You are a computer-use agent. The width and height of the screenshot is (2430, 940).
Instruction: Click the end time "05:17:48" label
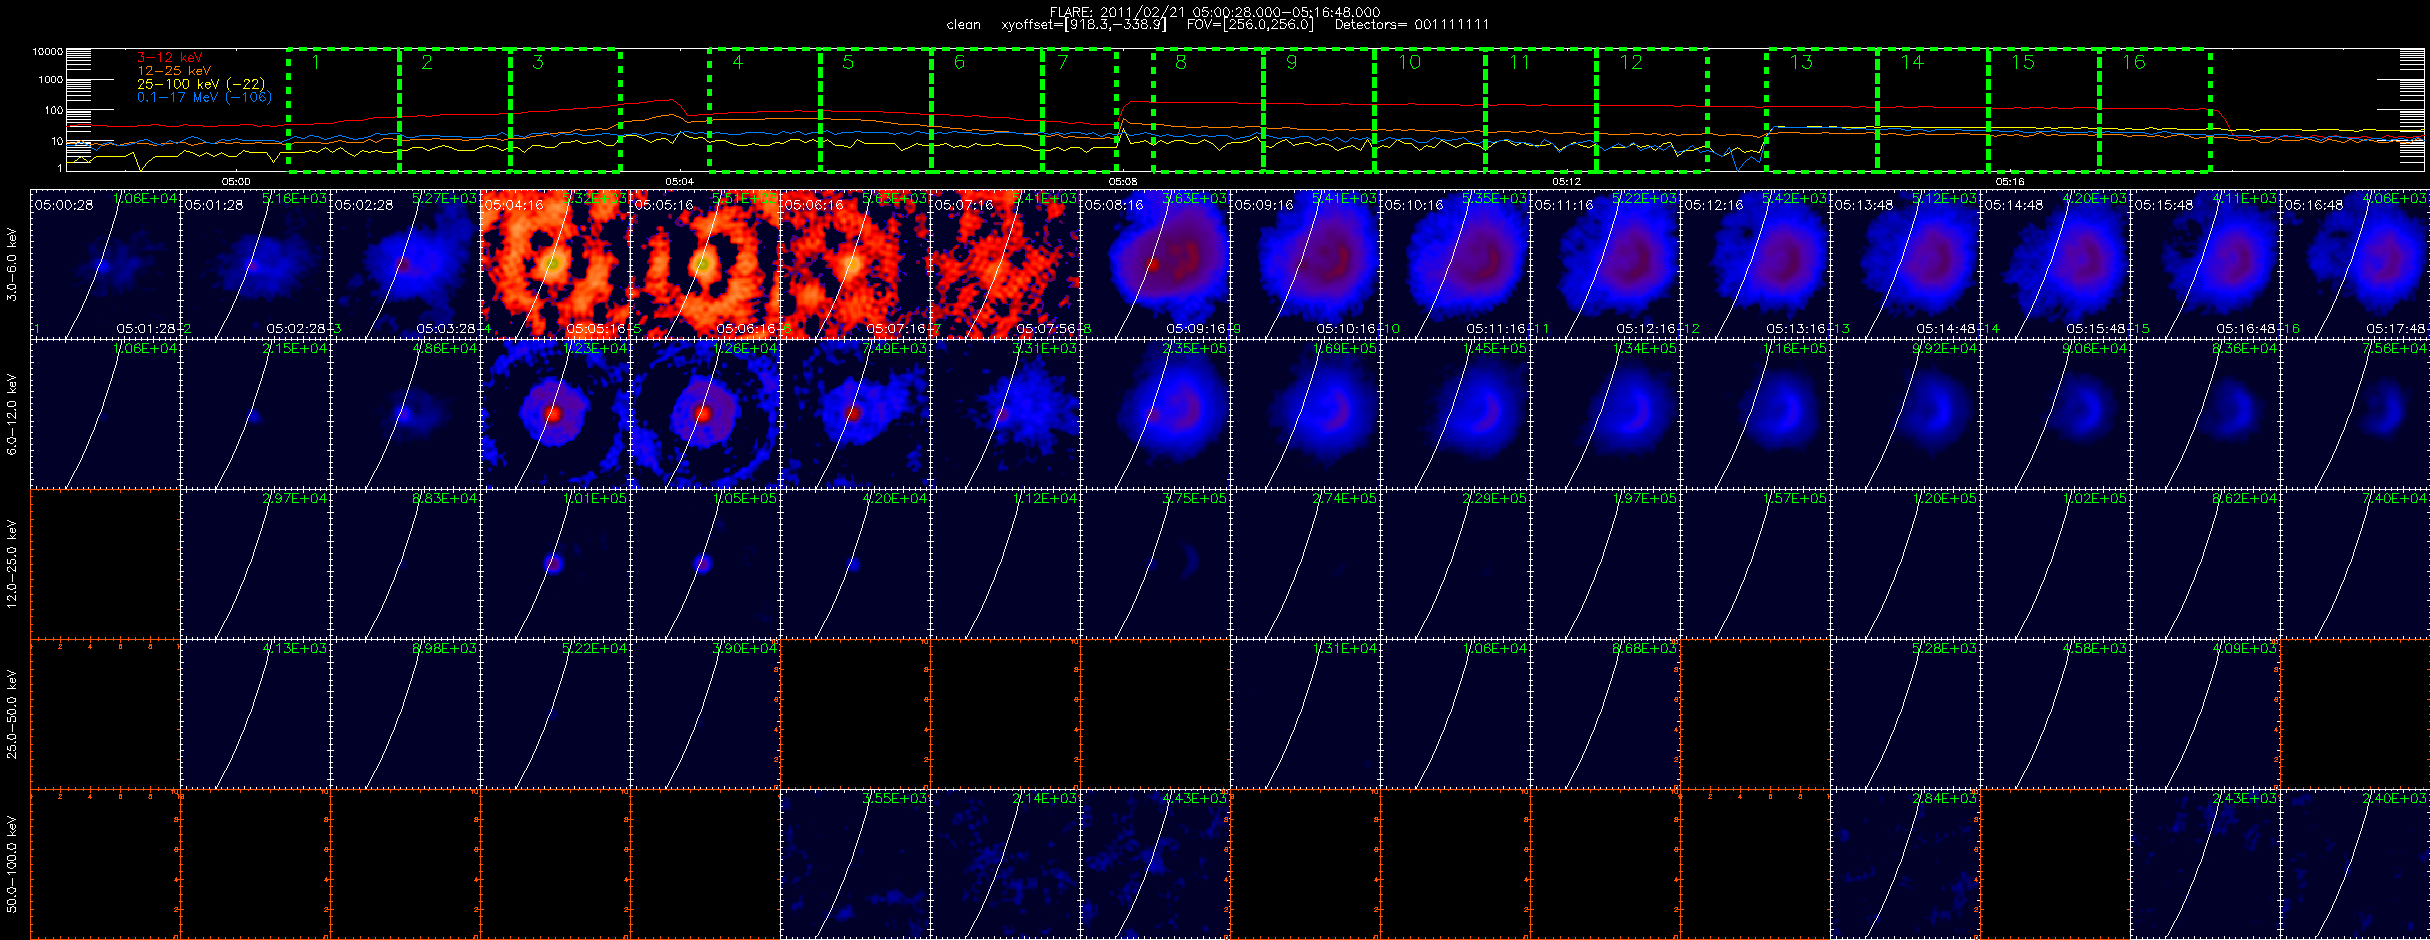pos(2397,329)
